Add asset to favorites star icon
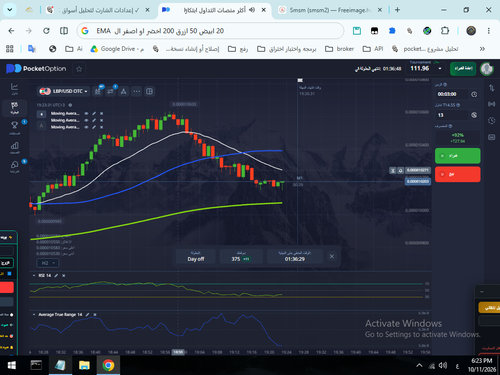Screen dimensions: 500x375 click(79, 69)
